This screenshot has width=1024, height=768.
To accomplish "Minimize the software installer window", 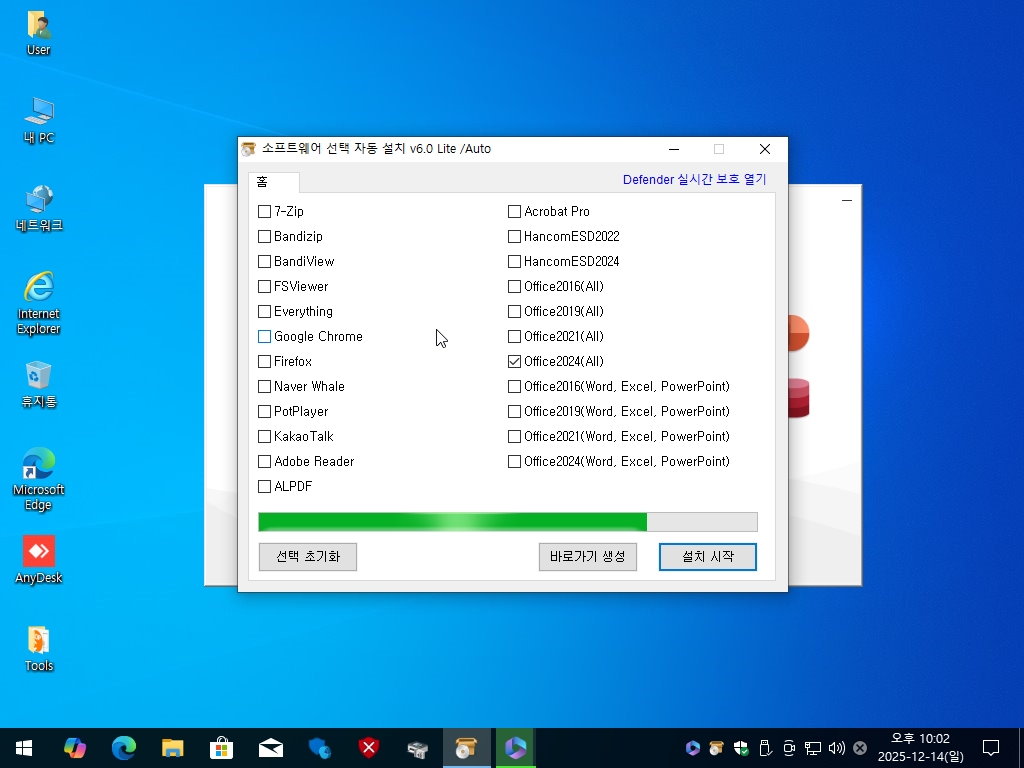I will click(x=674, y=150).
